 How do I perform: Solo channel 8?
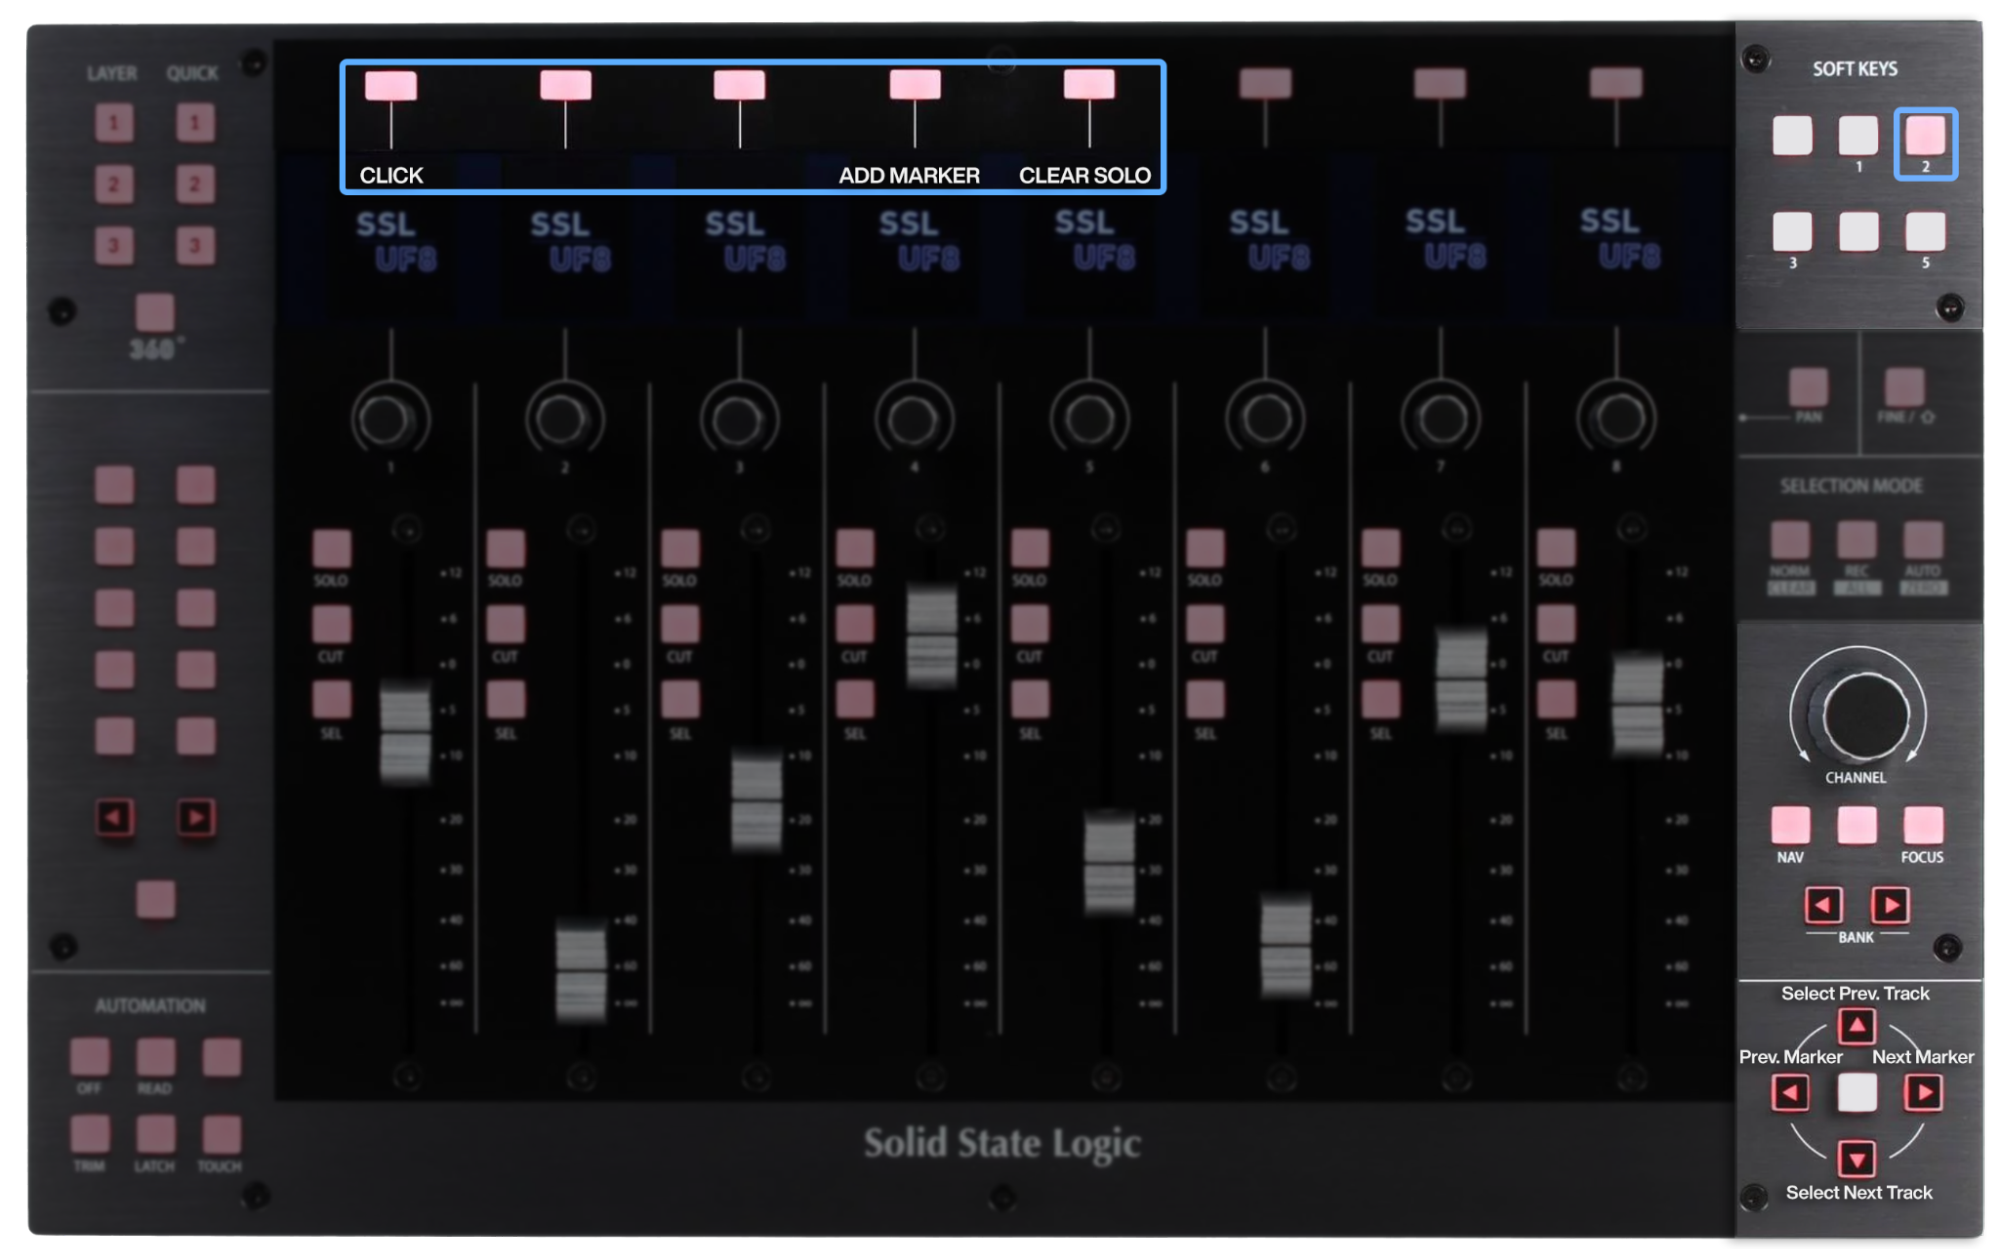[1556, 548]
